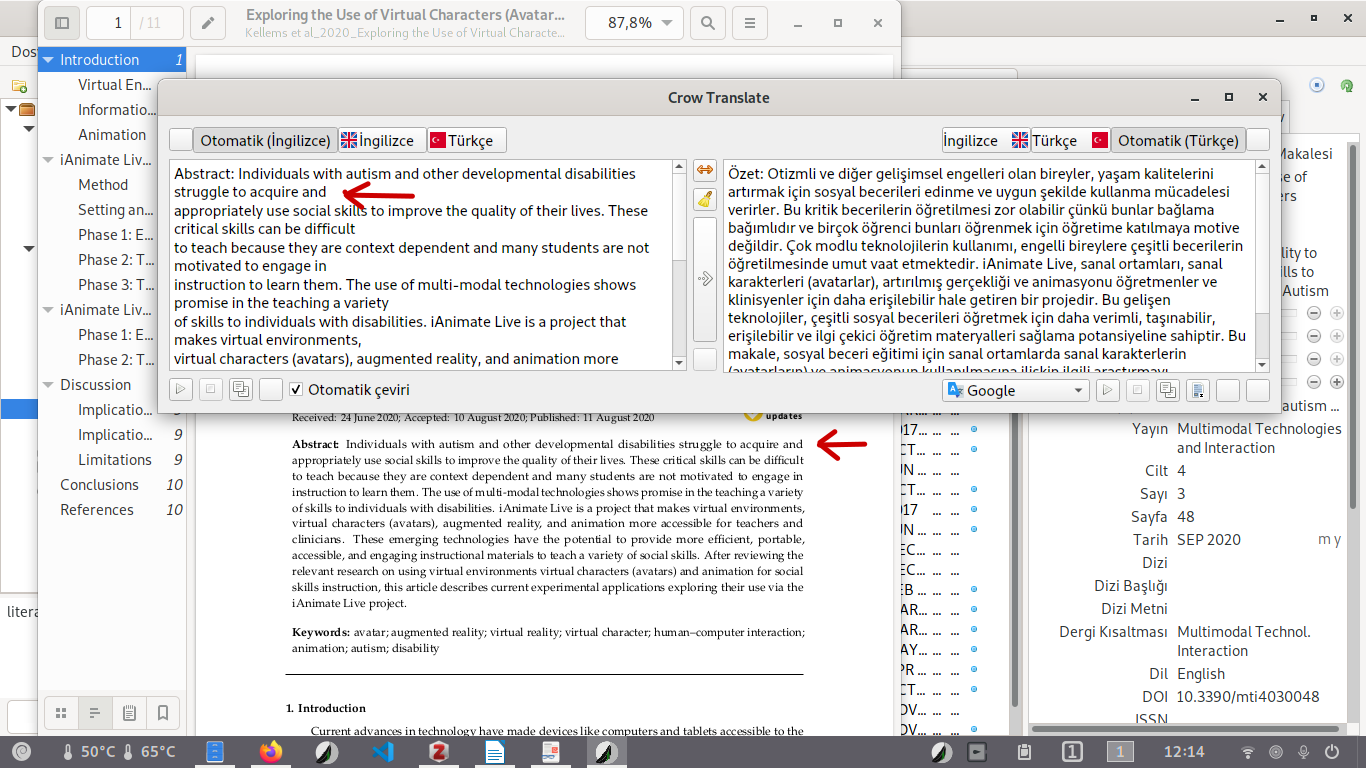1366x768 pixels.
Task: Click the 12:14 clock
Action: [1184, 752]
